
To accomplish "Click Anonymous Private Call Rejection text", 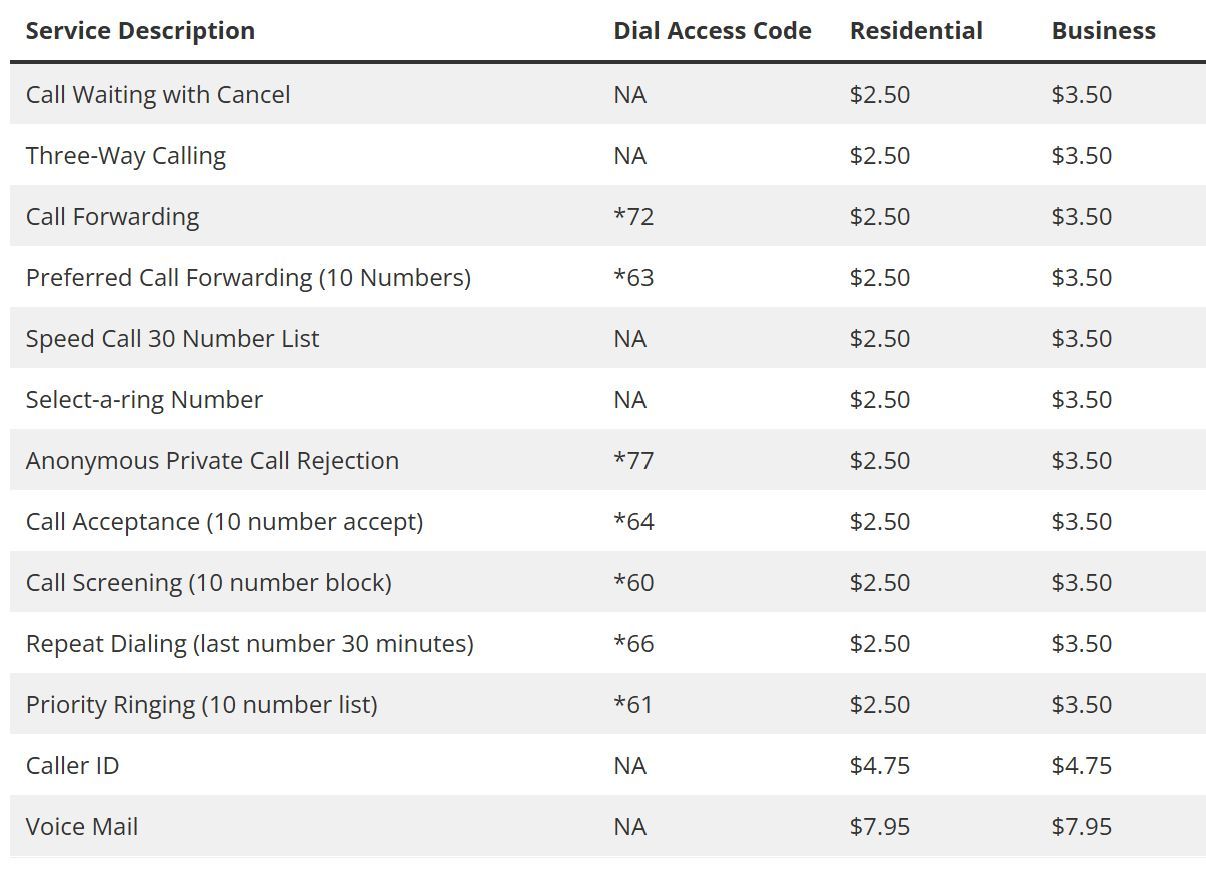I will point(212,461).
